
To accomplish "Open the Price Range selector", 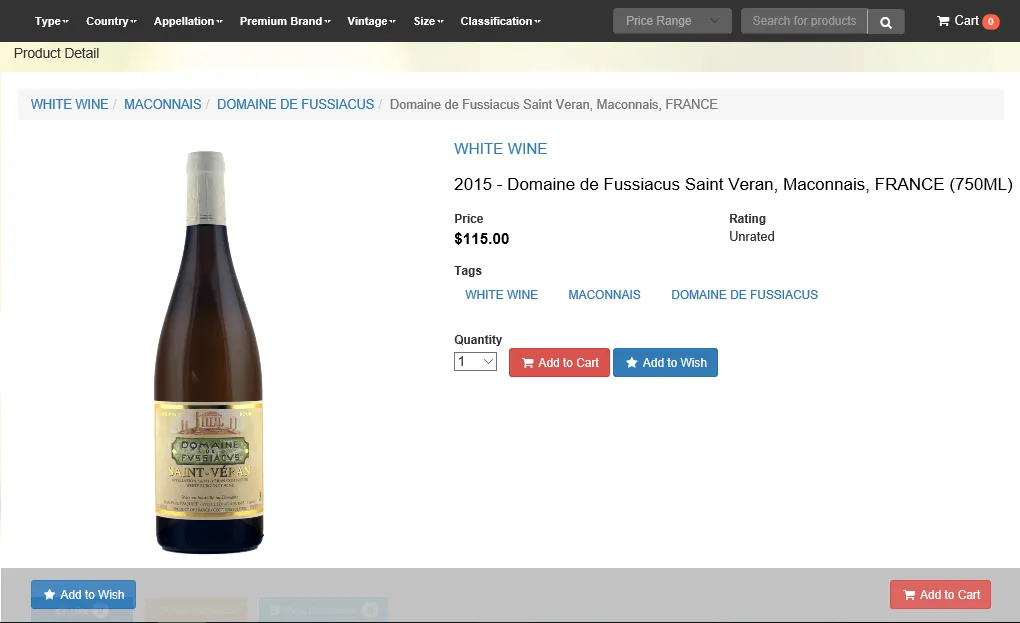I will [x=672, y=21].
